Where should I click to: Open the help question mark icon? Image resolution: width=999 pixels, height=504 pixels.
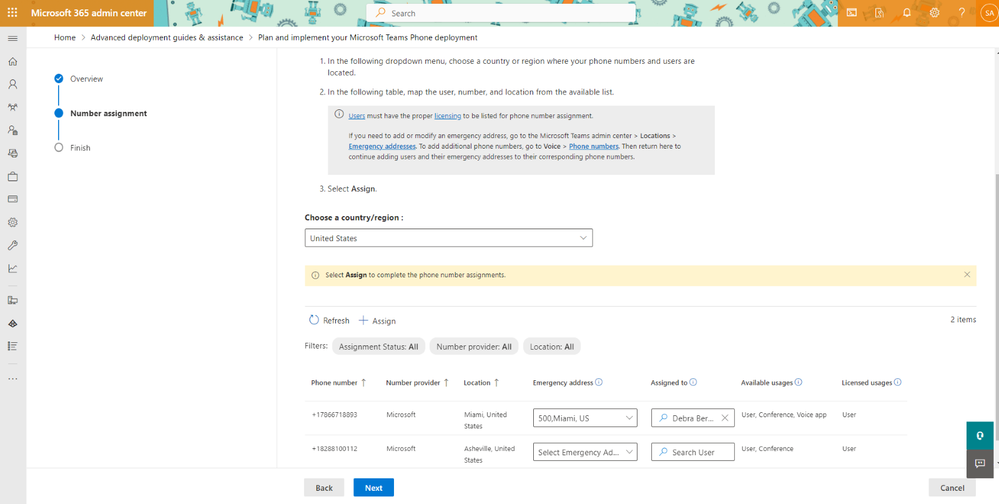(962, 13)
